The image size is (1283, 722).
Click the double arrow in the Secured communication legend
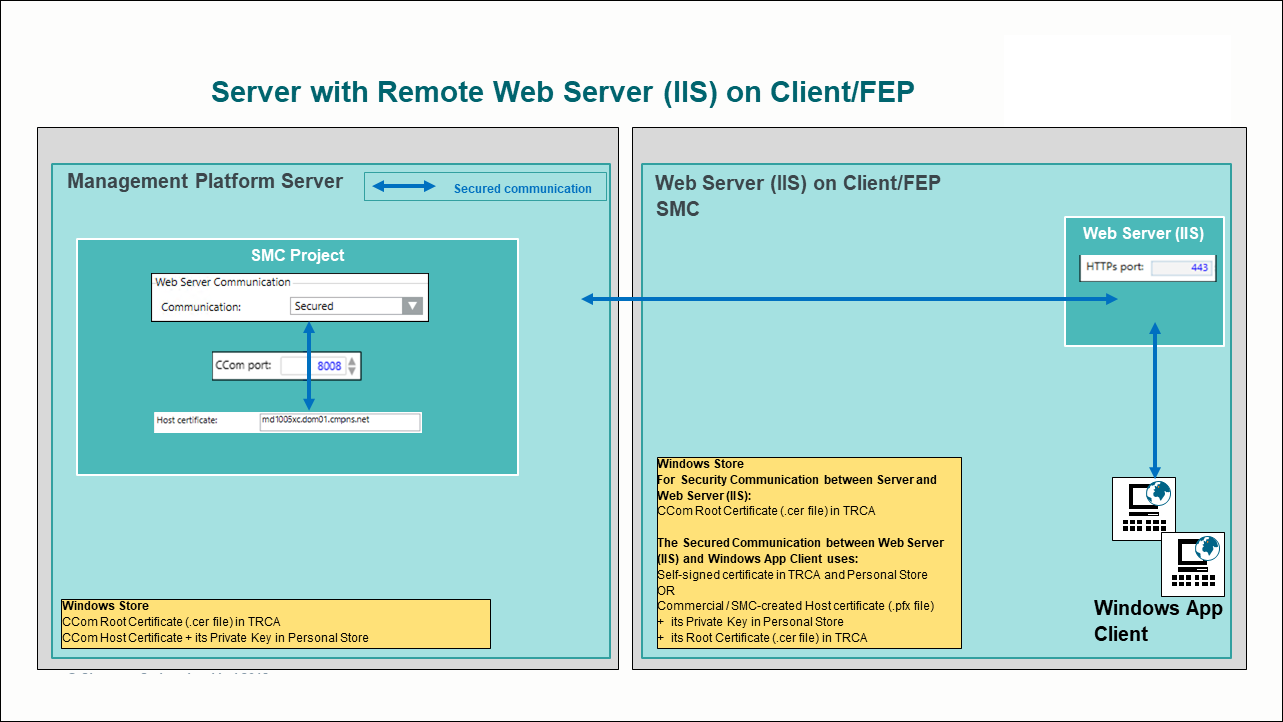coord(404,187)
